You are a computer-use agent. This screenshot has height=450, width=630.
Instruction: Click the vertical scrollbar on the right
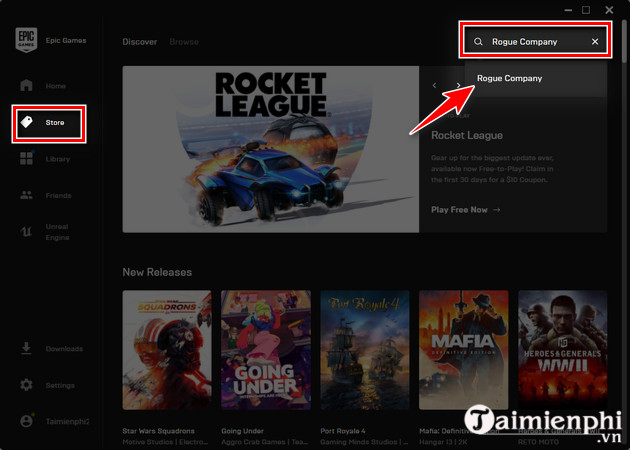(624, 40)
